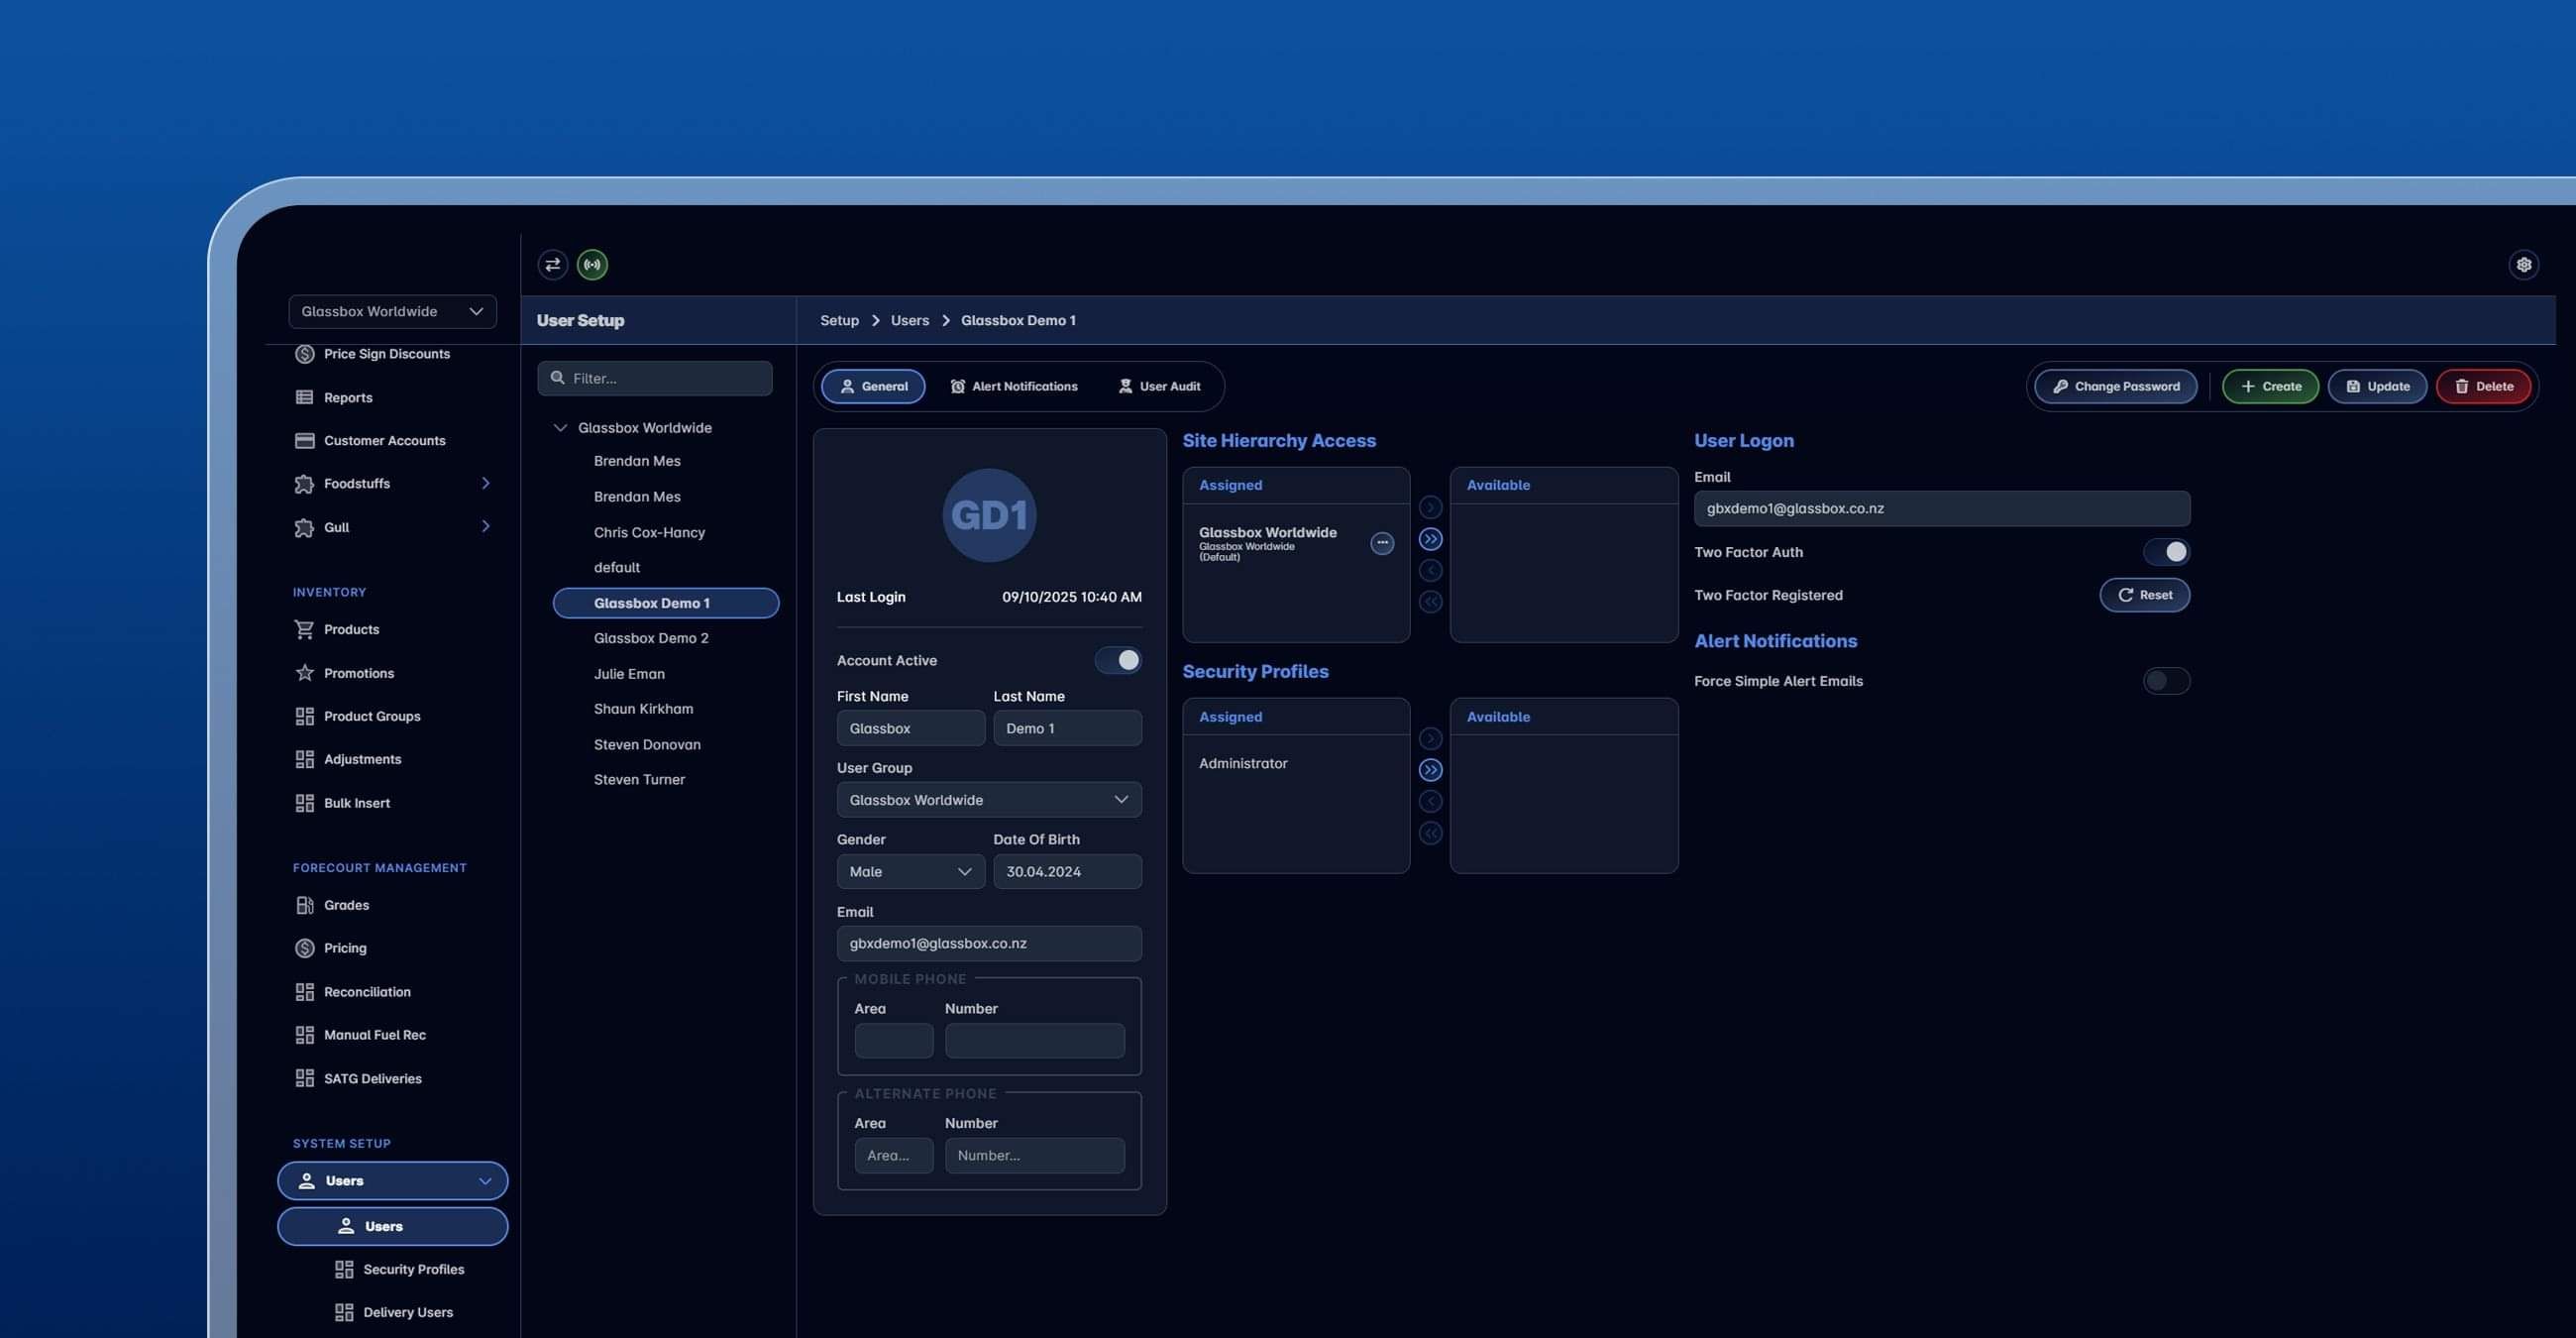Image resolution: width=2576 pixels, height=1338 pixels.
Task: Toggle the Account Active switch
Action: coord(1118,661)
